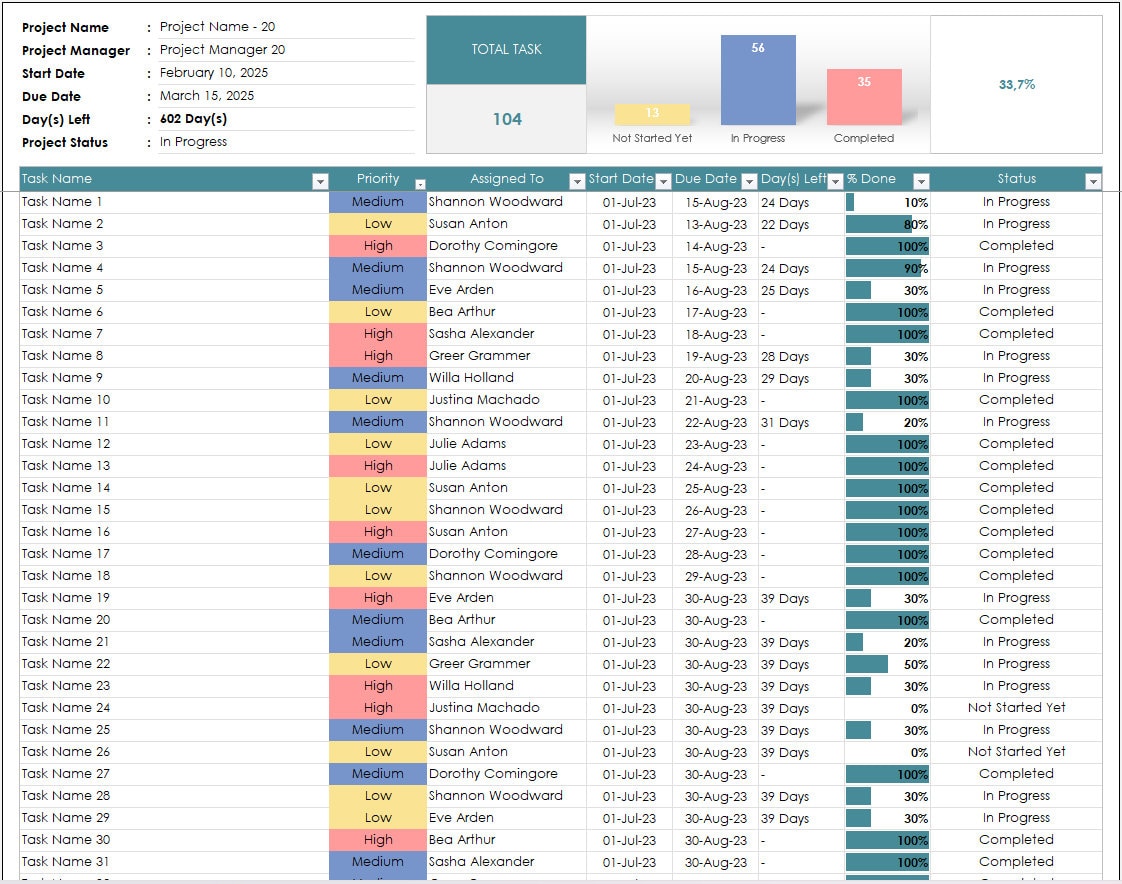Select Greer Grammer in Task Name 8 row
The height and width of the screenshot is (884, 1122).
click(x=507, y=356)
